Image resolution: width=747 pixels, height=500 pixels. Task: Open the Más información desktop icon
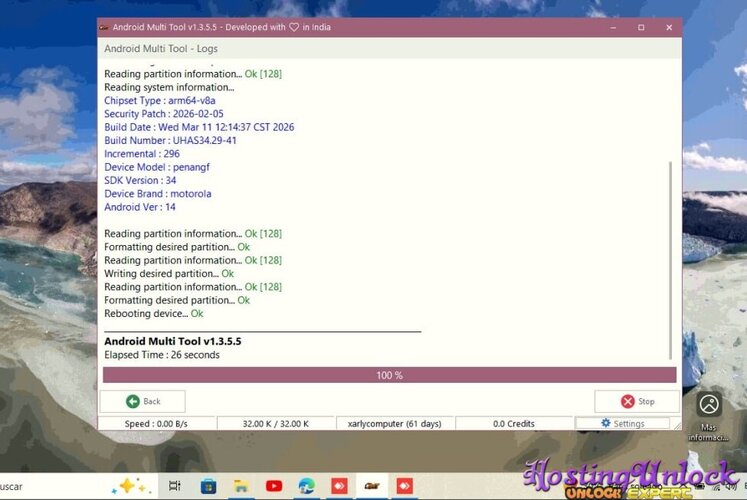pyautogui.click(x=708, y=417)
